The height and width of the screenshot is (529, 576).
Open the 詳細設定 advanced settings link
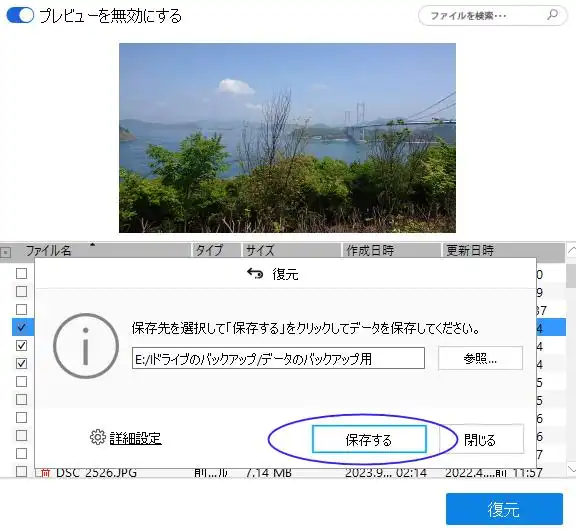tap(136, 438)
